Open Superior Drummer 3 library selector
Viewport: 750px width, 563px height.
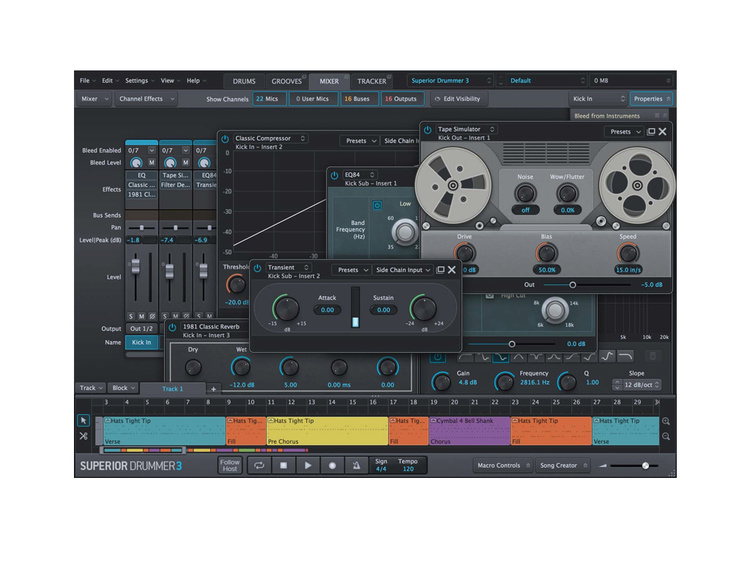coord(450,81)
